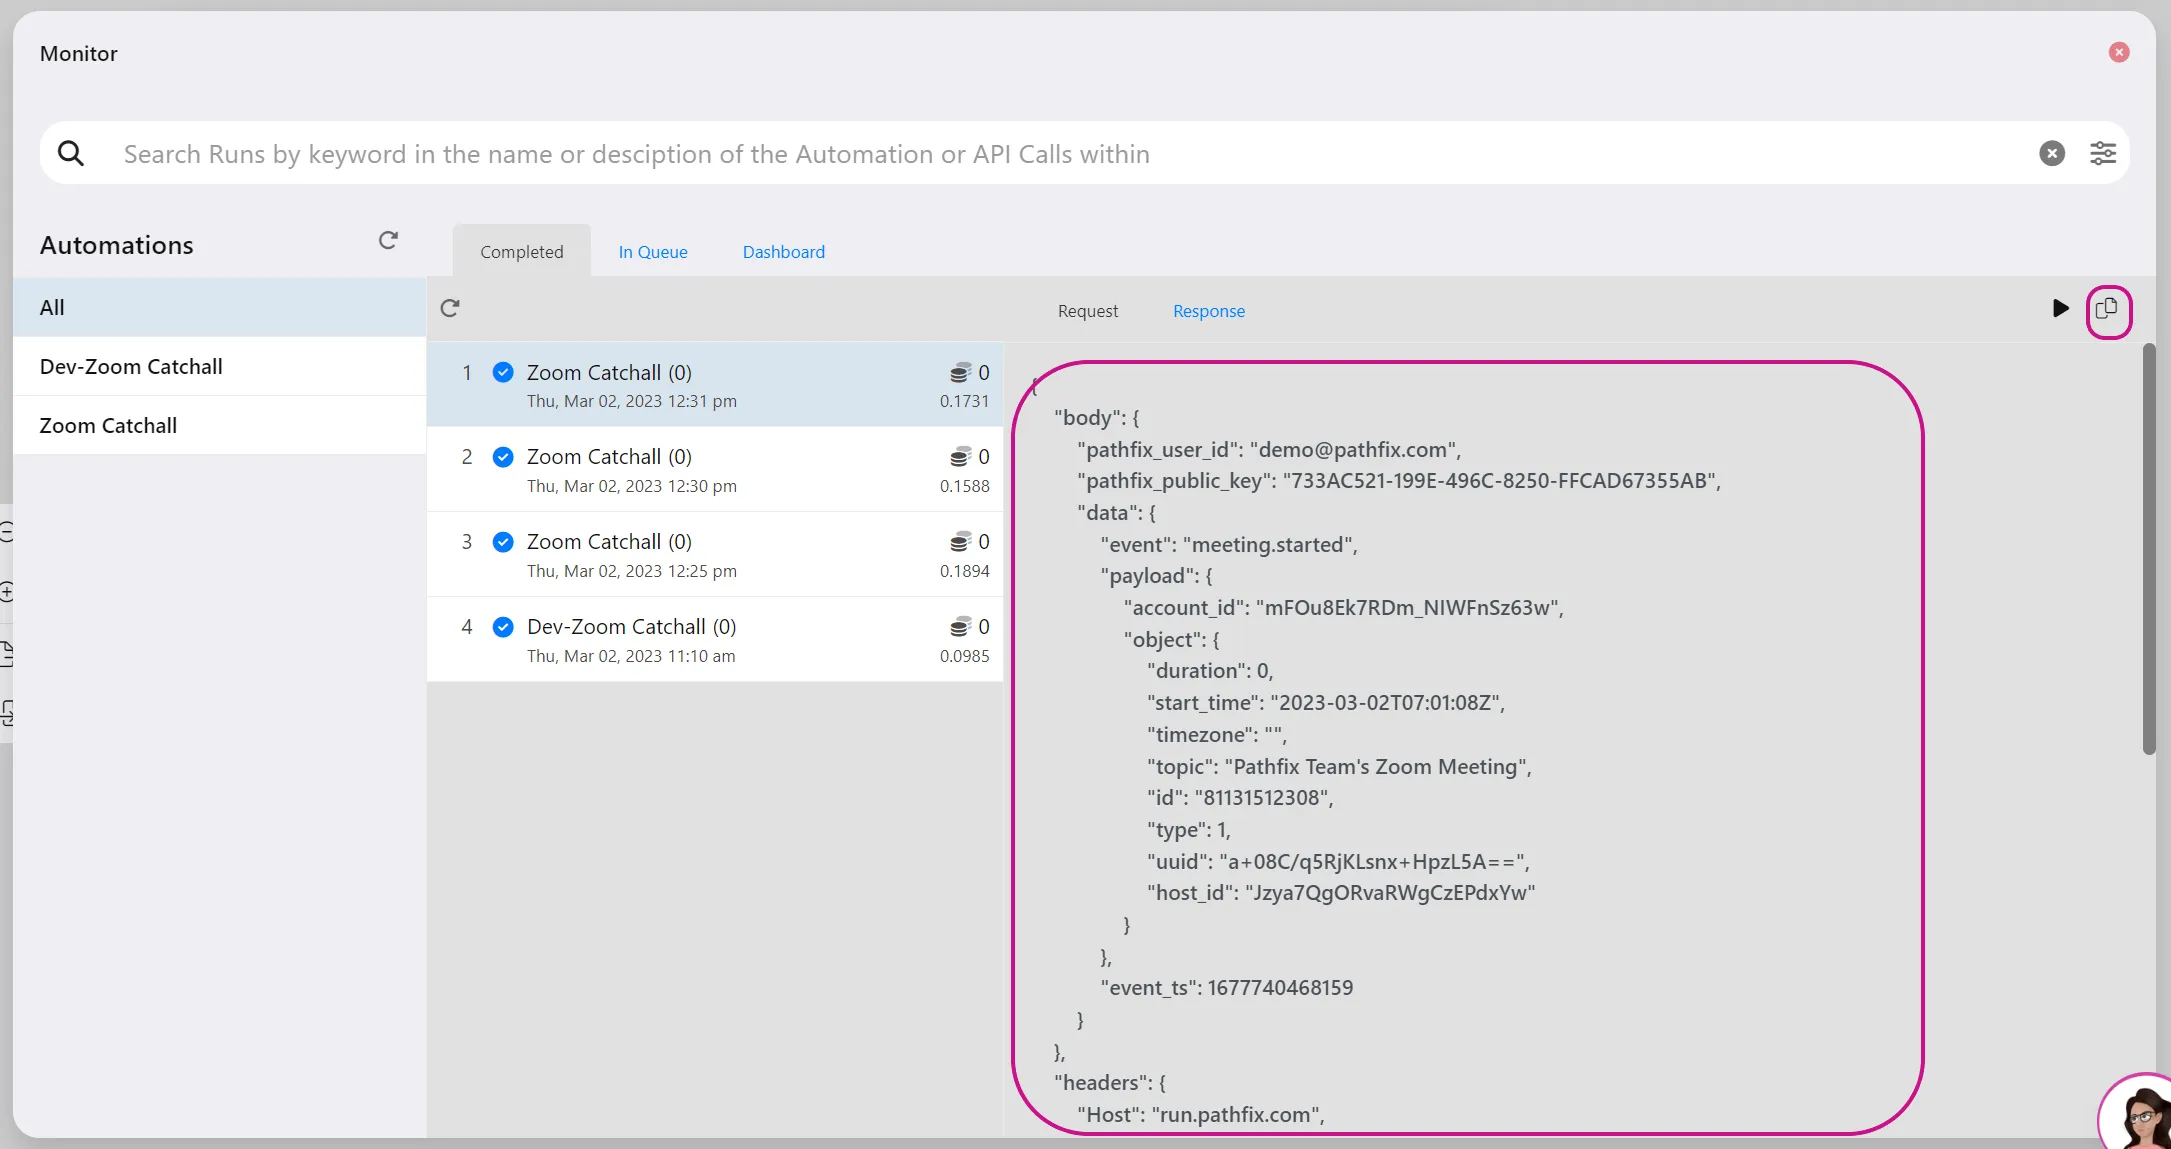2171x1149 pixels.
Task: Click status checkmark of run 3
Action: pos(503,542)
